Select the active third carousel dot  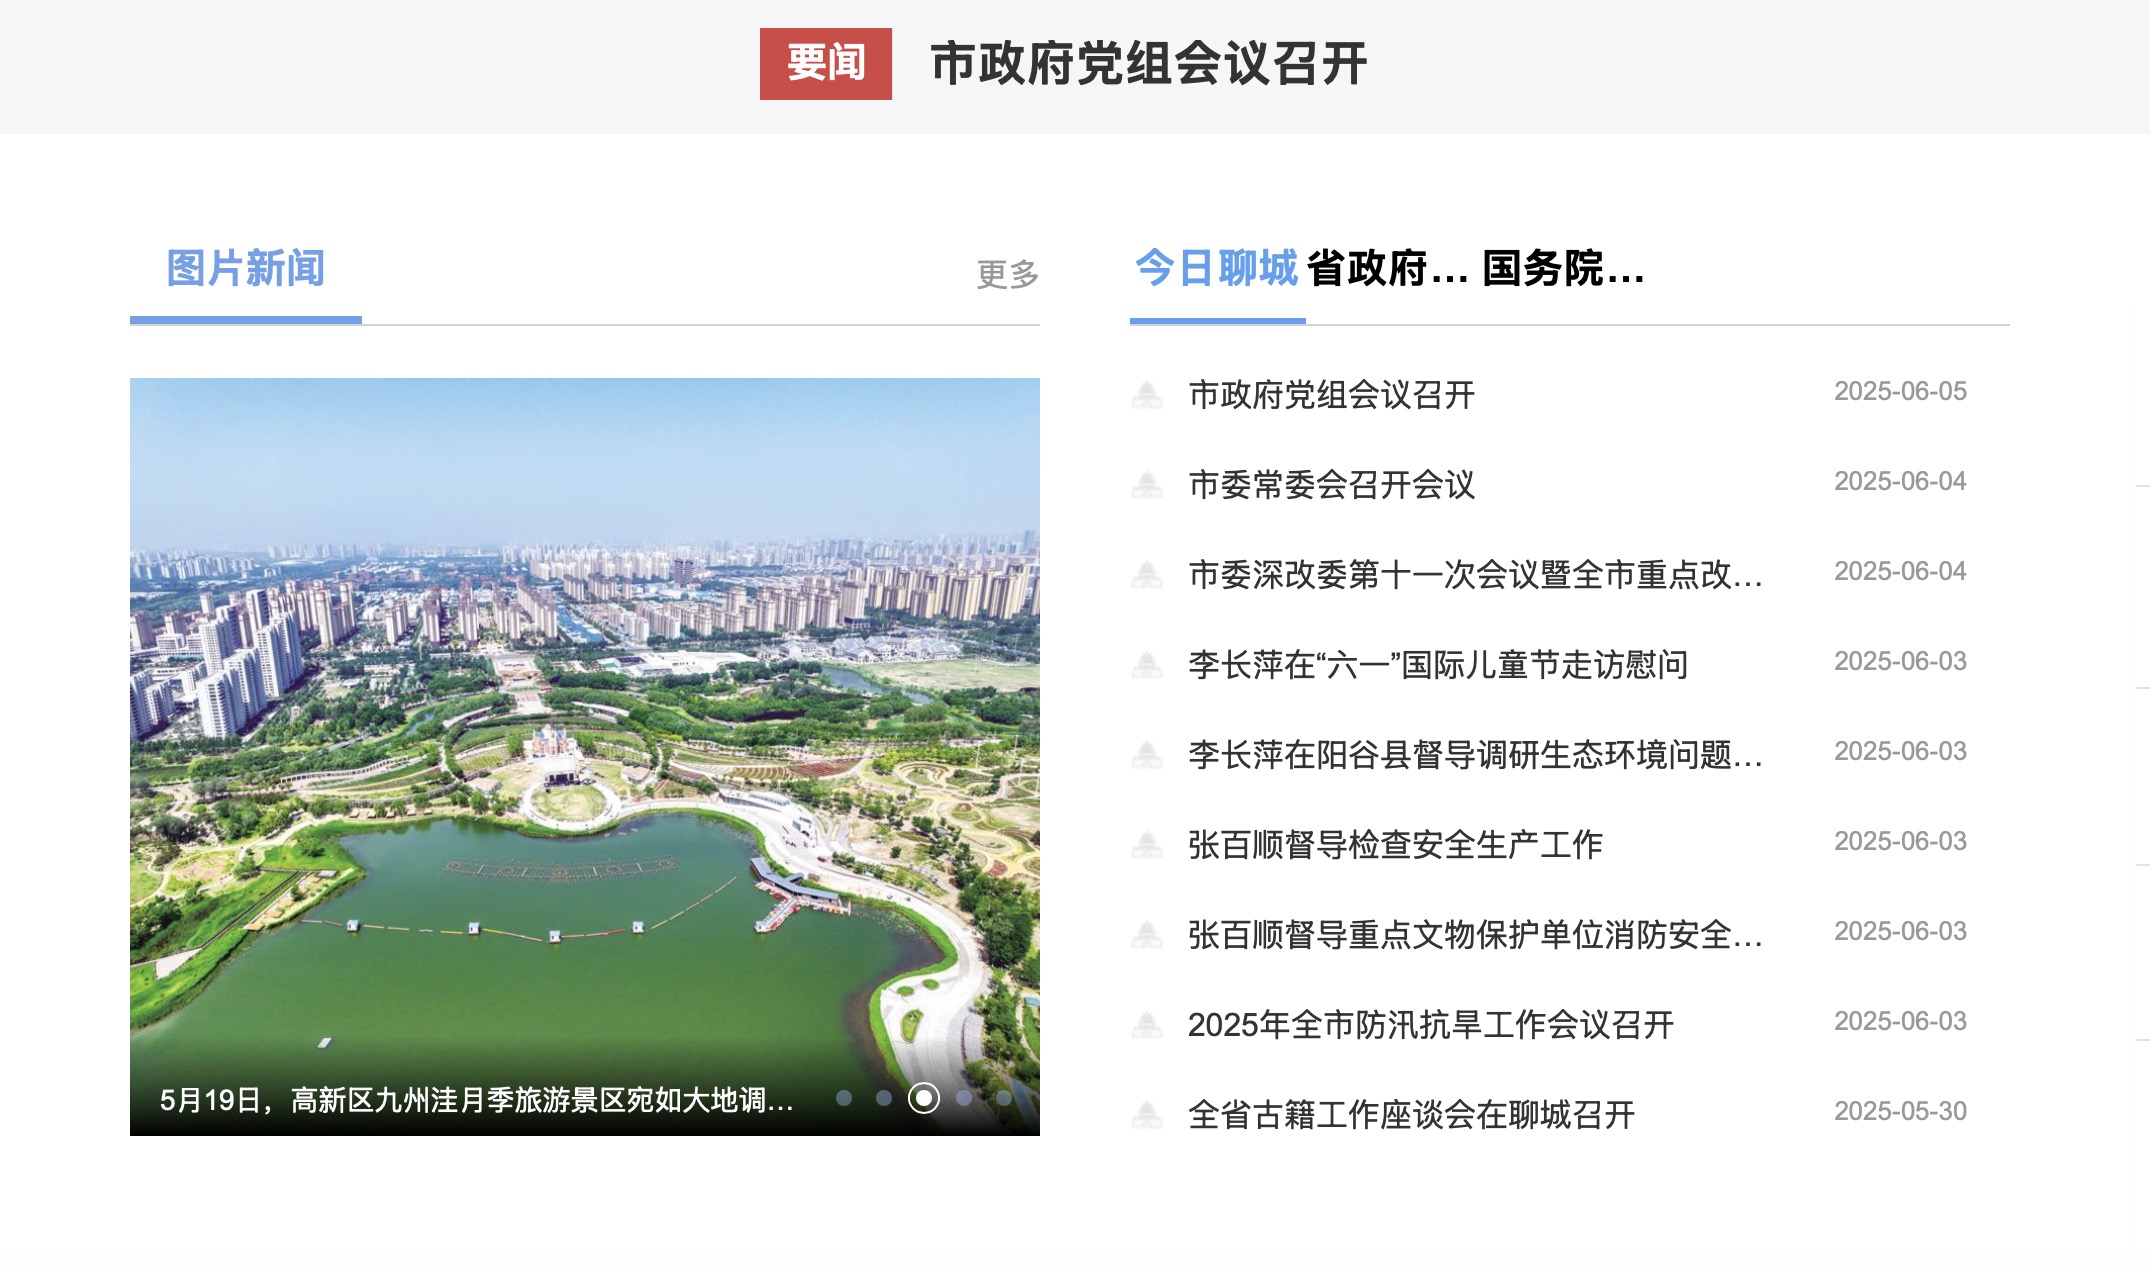(924, 1098)
